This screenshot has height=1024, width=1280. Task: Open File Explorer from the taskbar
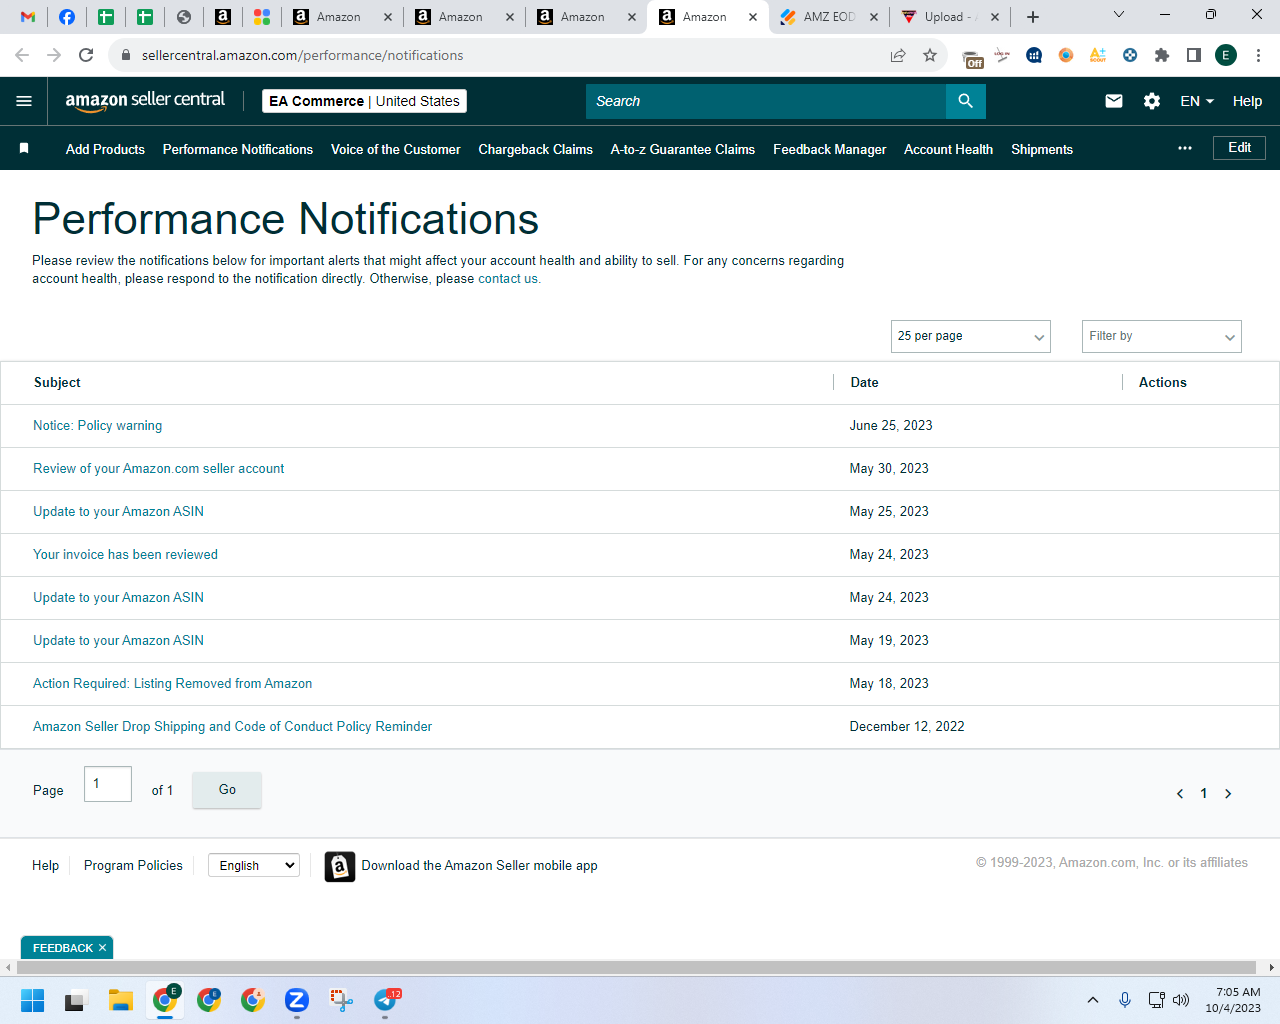[121, 1000]
